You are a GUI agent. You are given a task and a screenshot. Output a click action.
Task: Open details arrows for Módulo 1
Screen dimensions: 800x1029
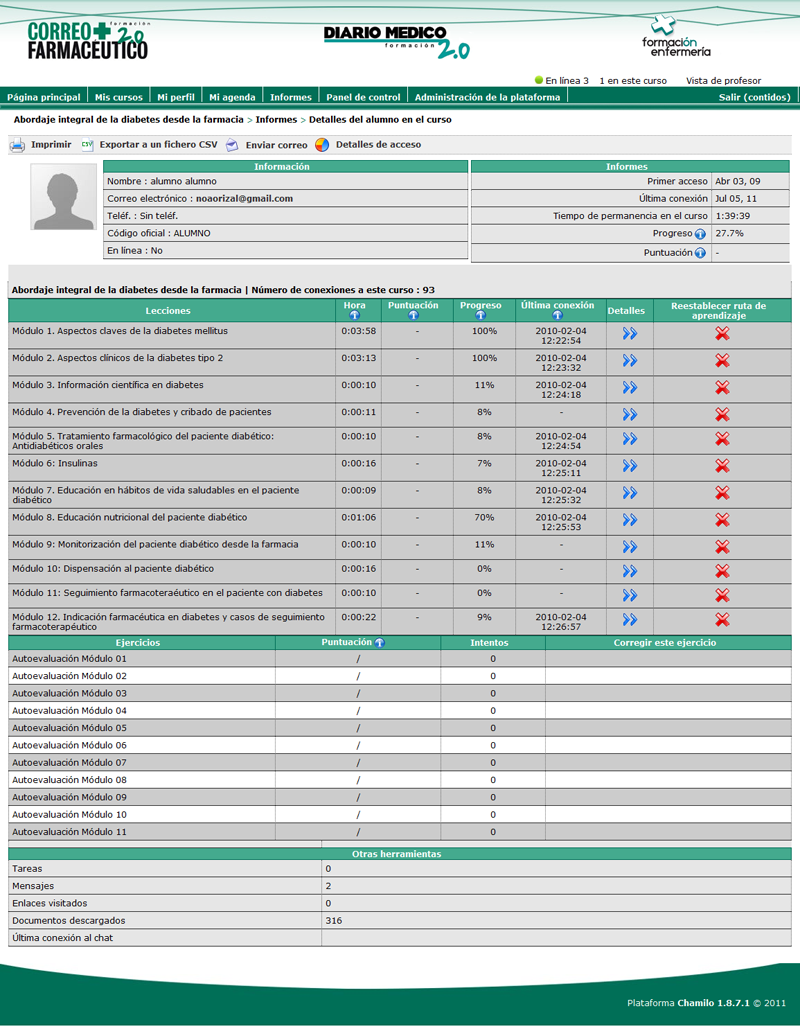click(x=630, y=334)
